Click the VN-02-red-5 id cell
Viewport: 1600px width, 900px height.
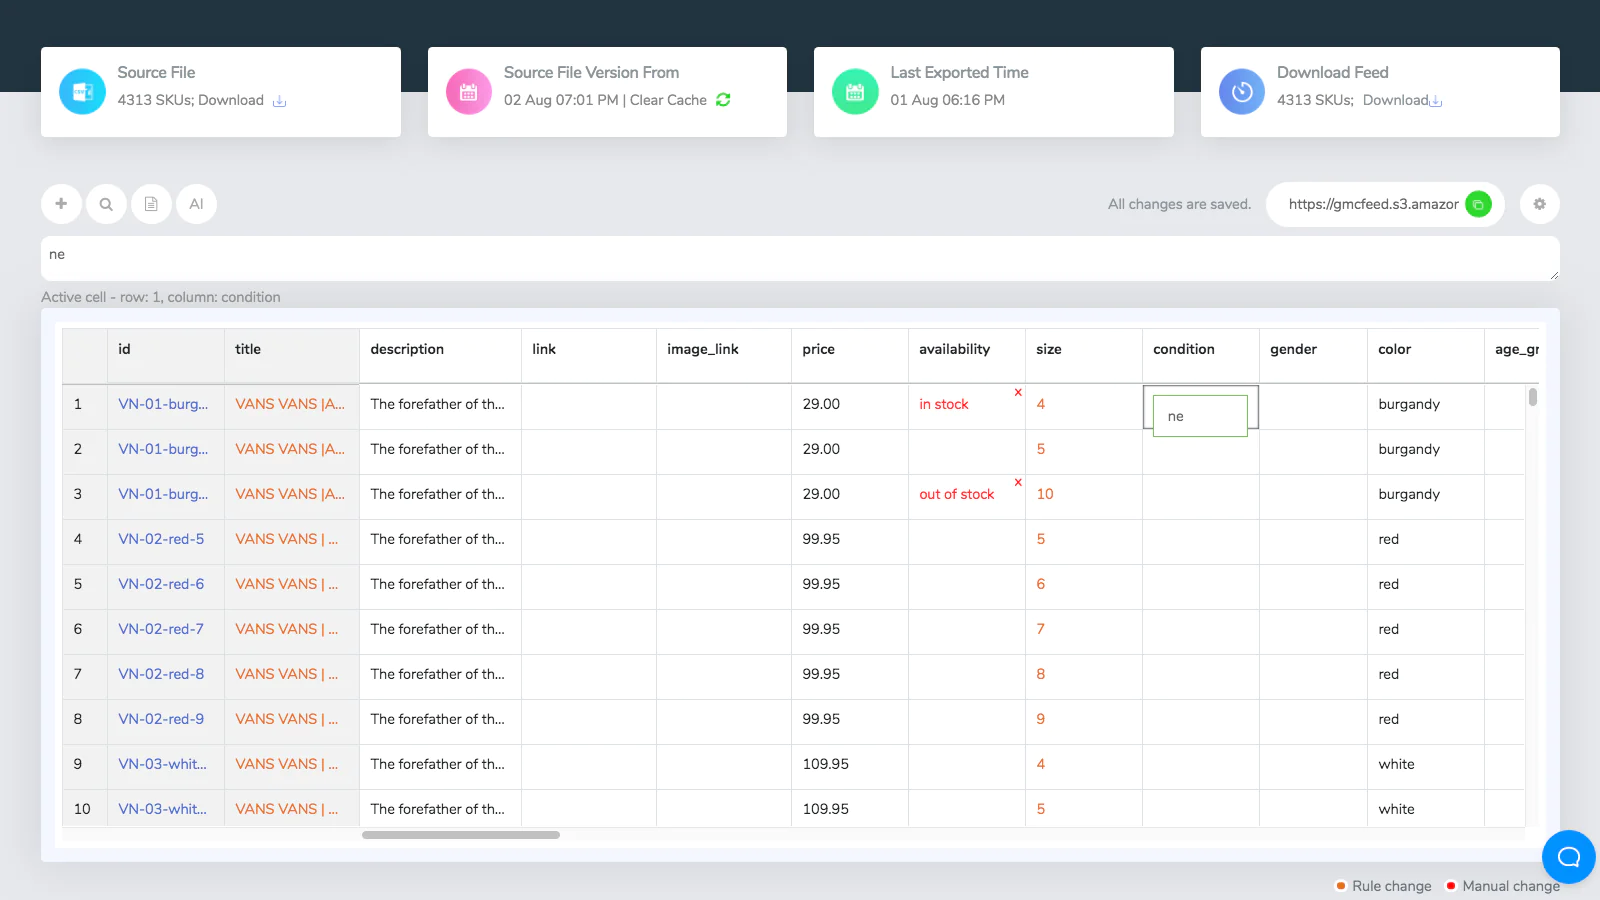[x=165, y=541]
